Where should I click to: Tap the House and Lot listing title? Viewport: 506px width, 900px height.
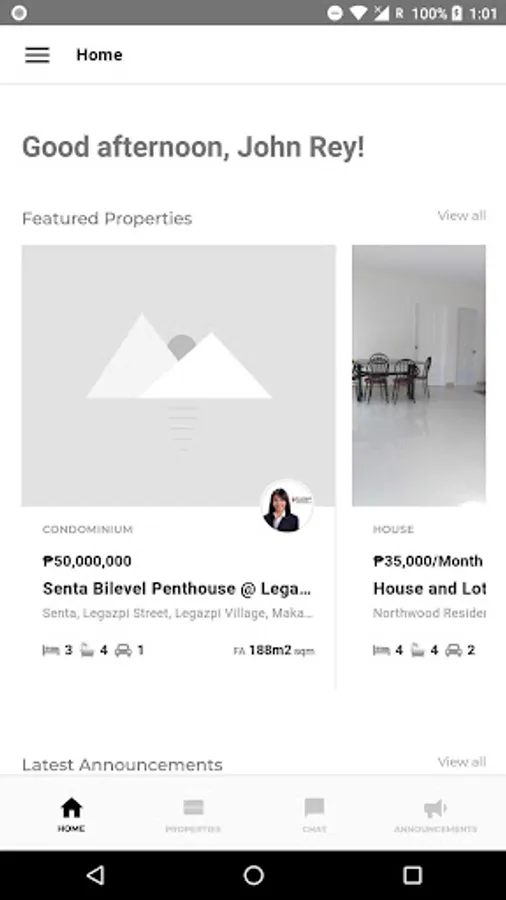[429, 589]
